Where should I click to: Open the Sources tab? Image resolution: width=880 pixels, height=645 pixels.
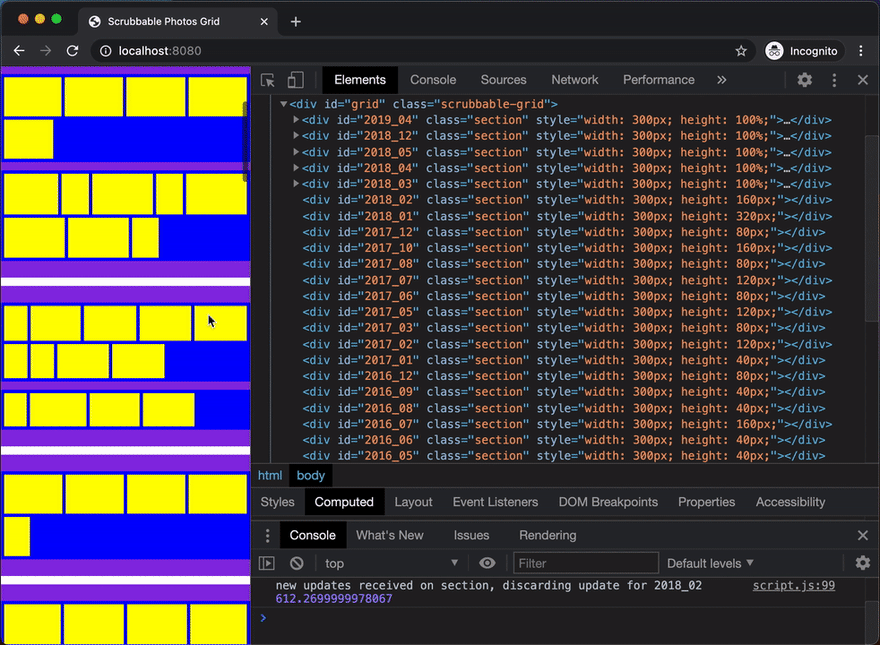(503, 80)
